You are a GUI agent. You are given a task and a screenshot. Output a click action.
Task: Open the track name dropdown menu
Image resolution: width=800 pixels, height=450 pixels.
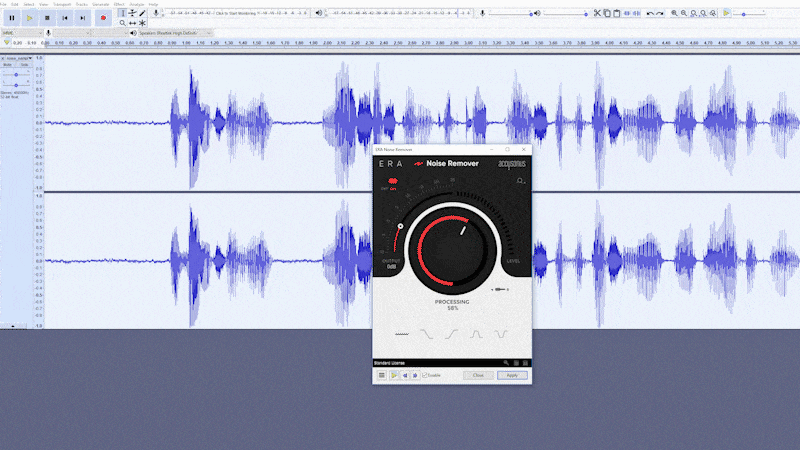click(x=19, y=58)
